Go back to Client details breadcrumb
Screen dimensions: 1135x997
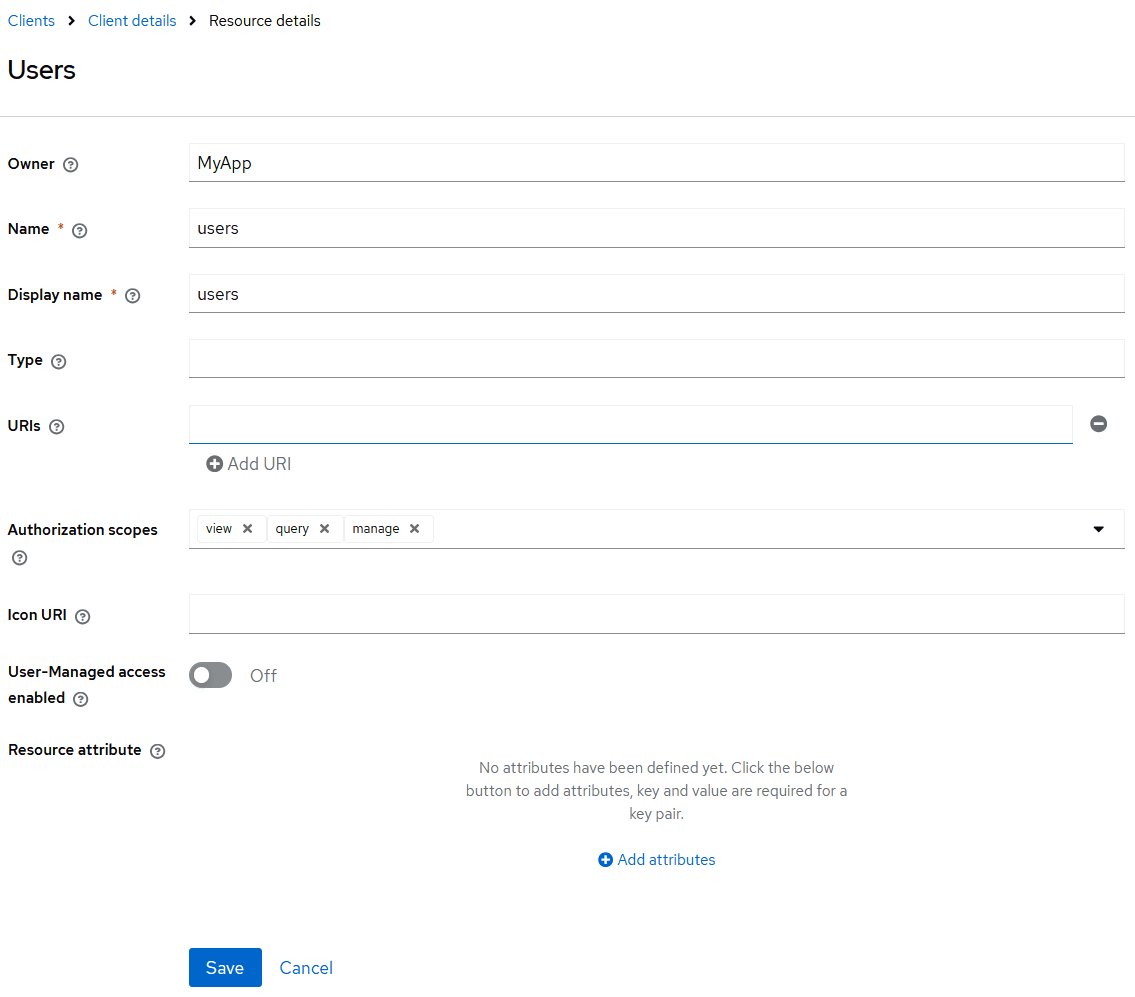click(132, 20)
